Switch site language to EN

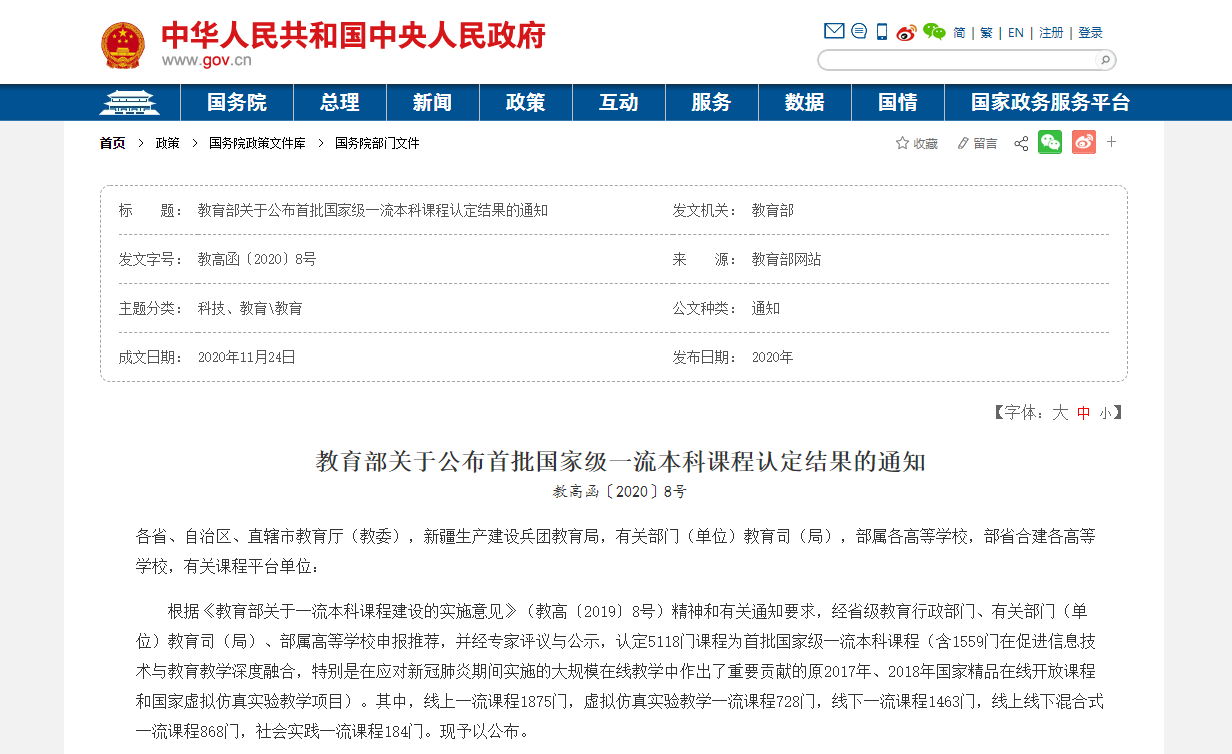[1015, 33]
